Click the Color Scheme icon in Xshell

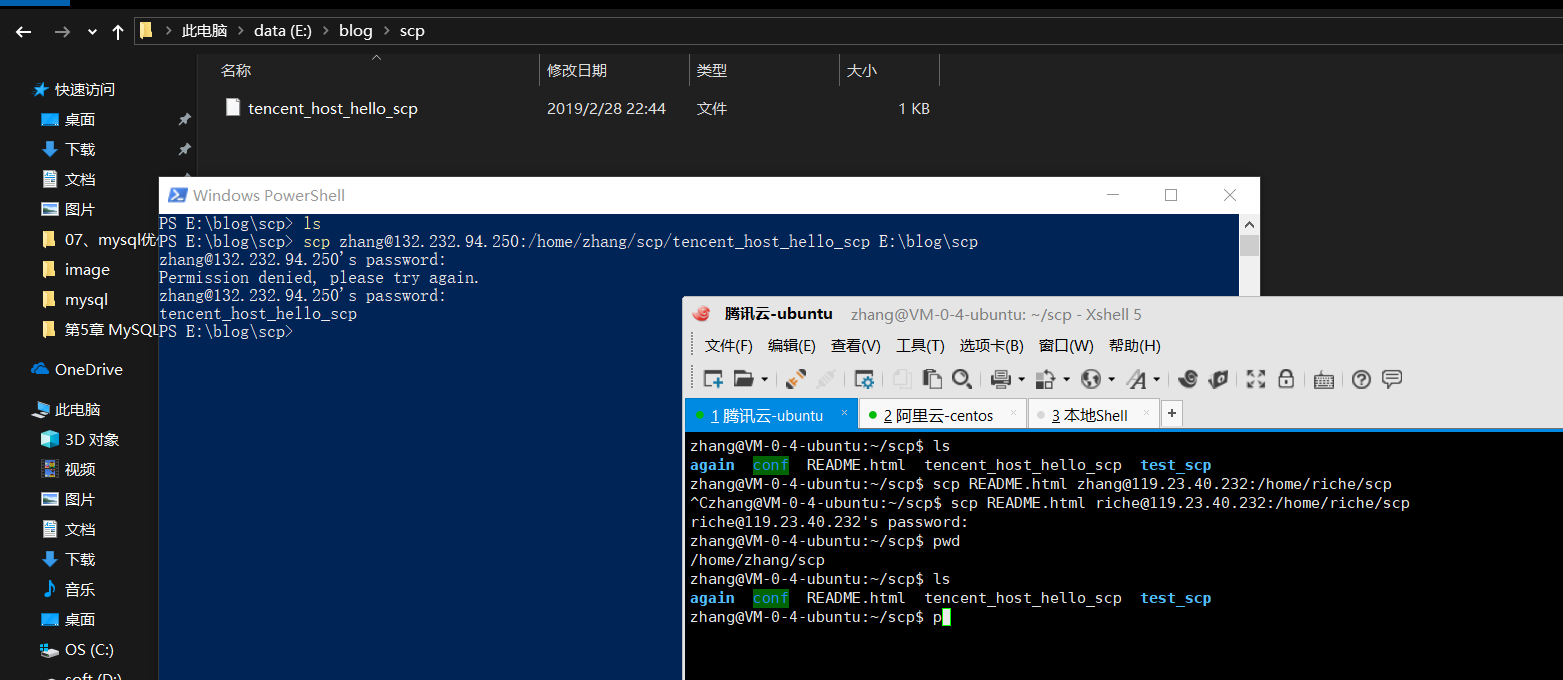(1045, 379)
